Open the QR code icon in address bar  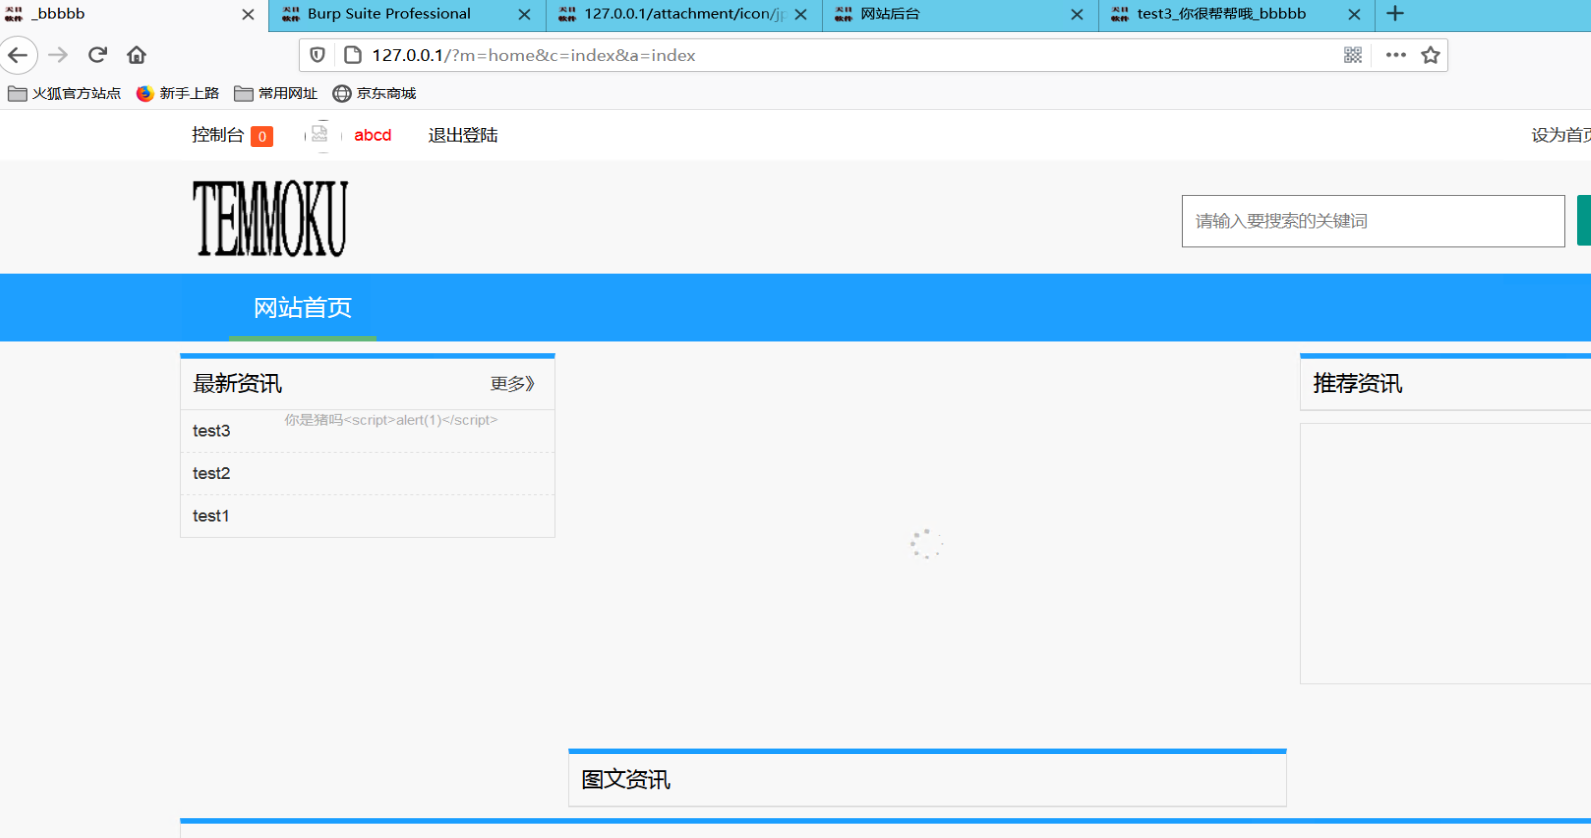pyautogui.click(x=1353, y=55)
